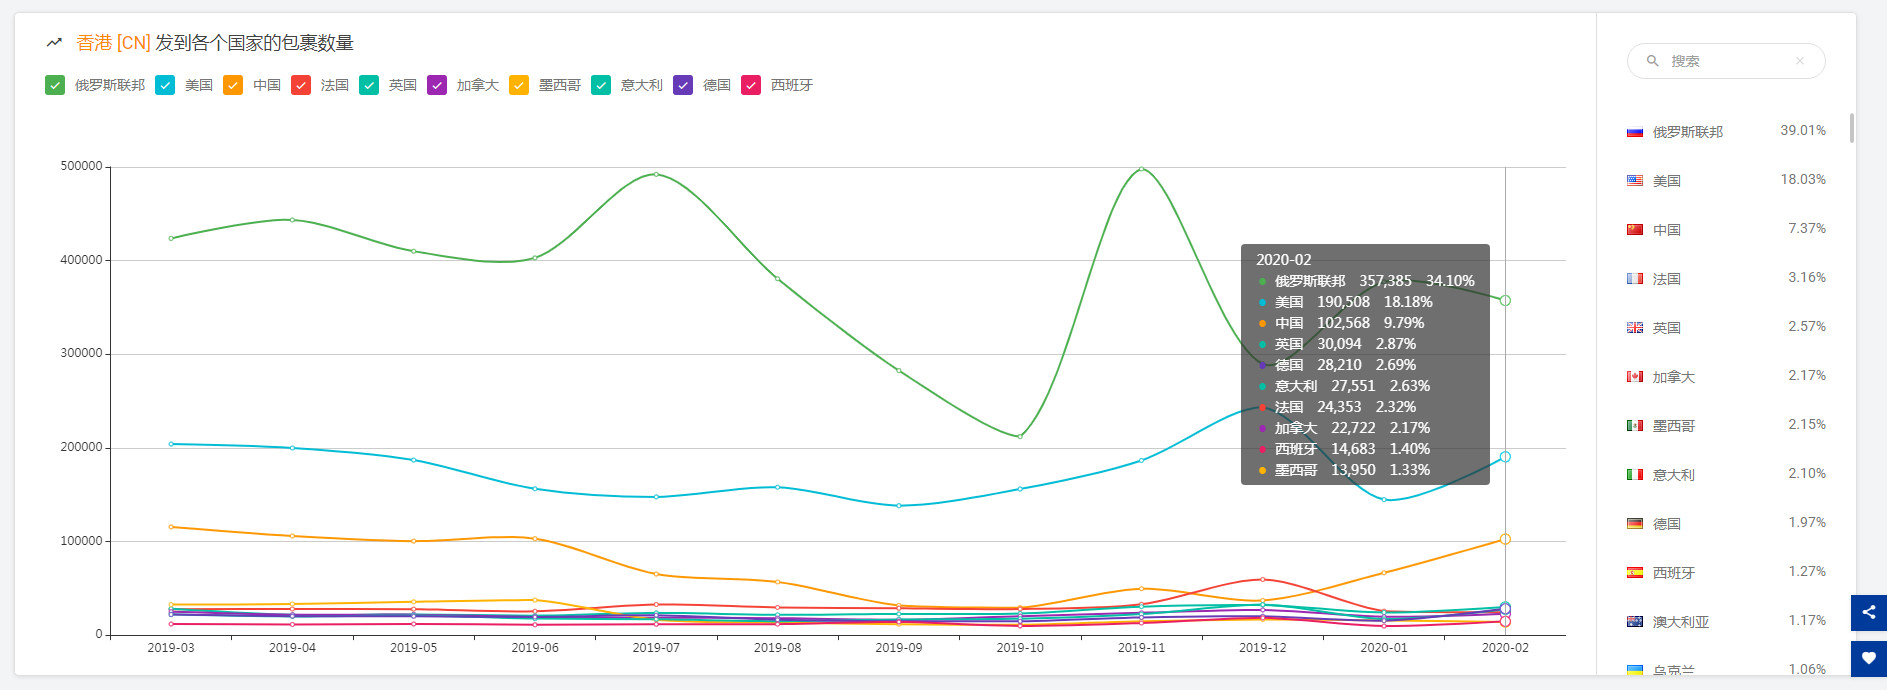Select 澳大利亚 in the country list
This screenshot has height=690, width=1887.
click(x=1680, y=622)
